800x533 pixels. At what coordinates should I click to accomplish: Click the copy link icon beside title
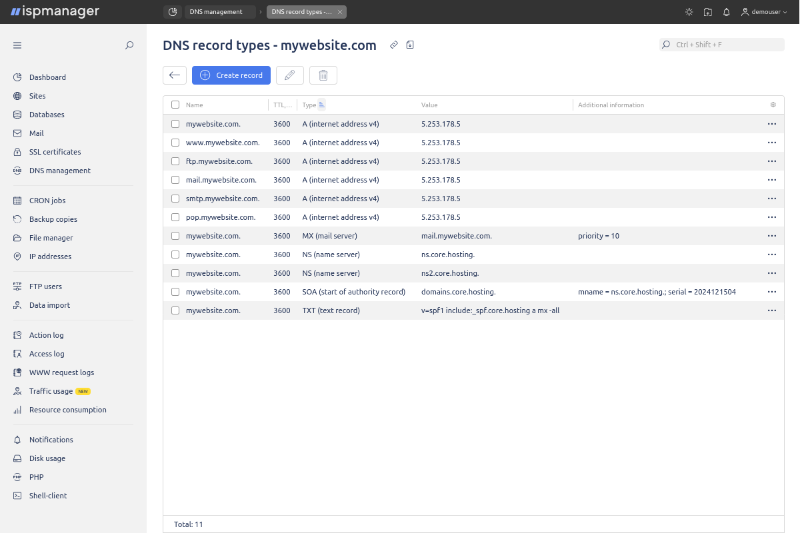click(394, 45)
